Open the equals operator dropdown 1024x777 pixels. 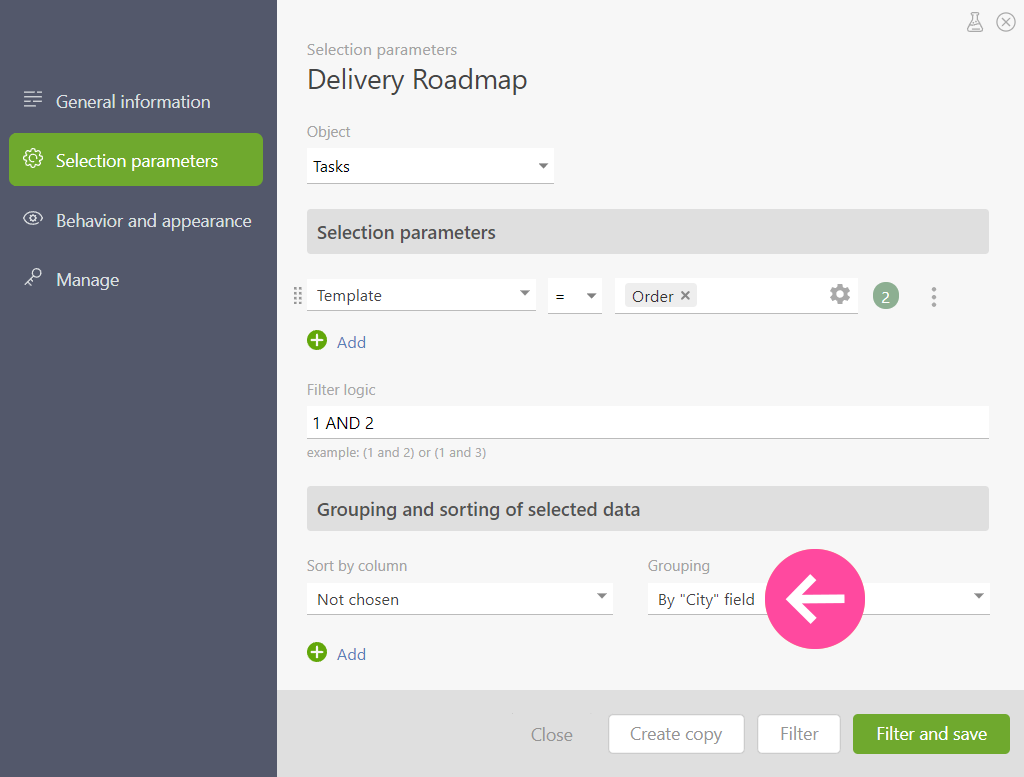coord(575,296)
